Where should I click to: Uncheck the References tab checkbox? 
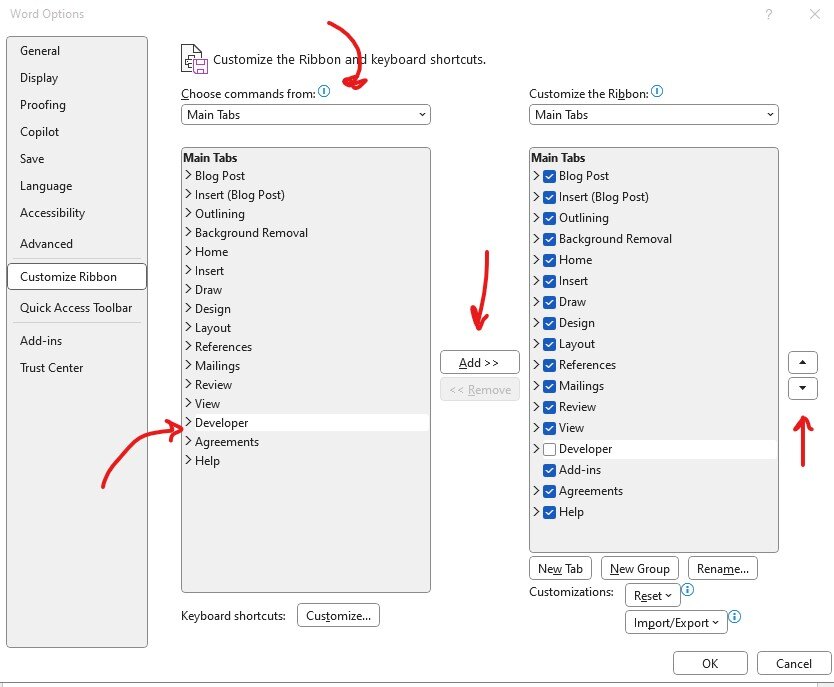[x=549, y=365]
